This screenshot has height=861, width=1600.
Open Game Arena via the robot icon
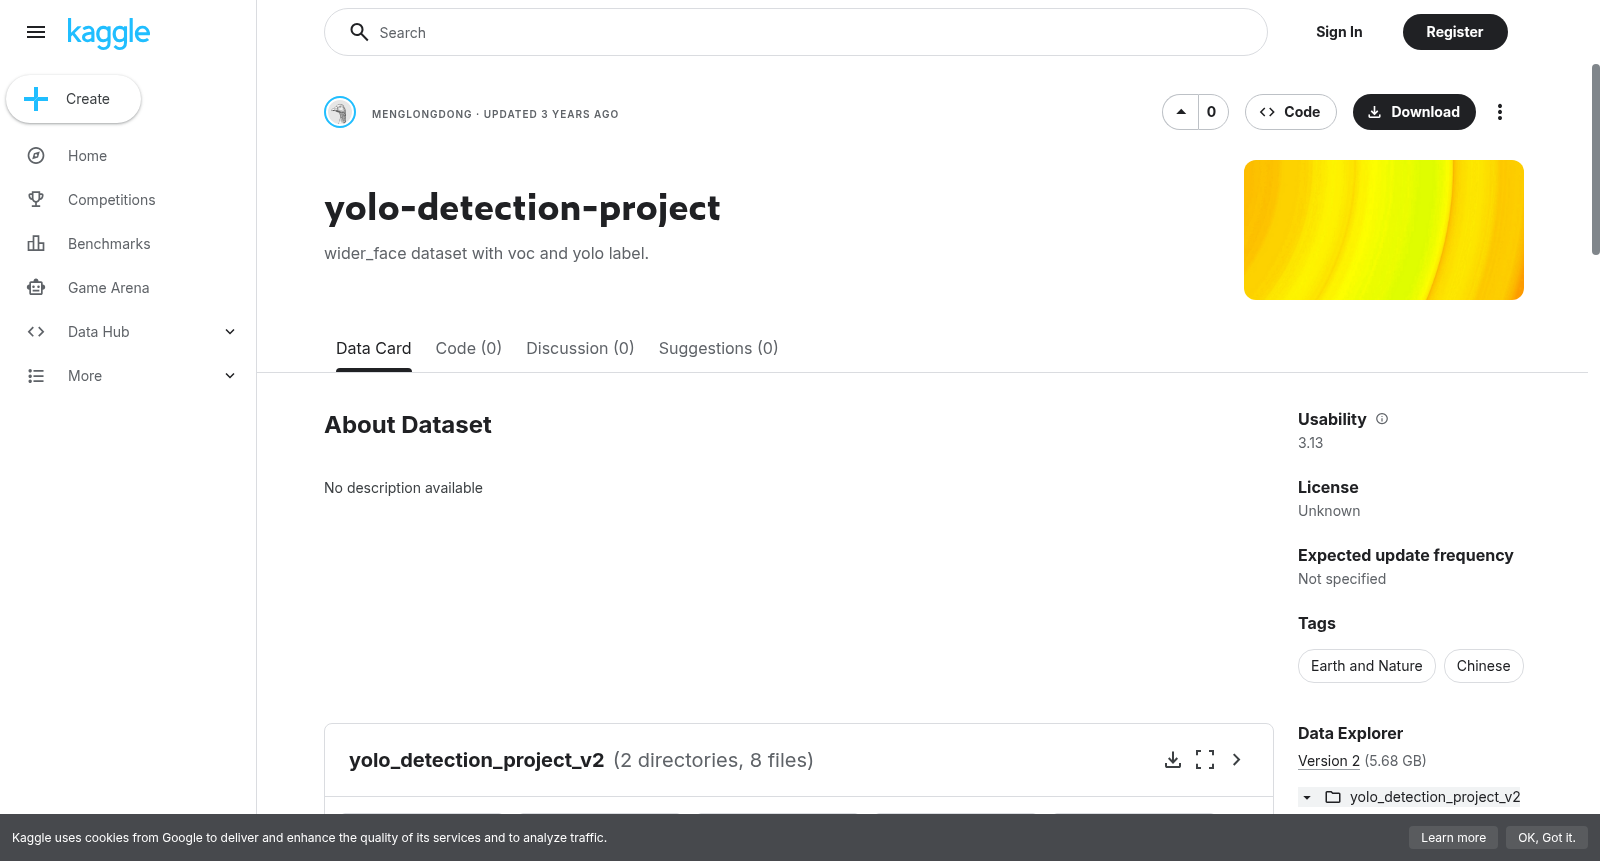36,288
